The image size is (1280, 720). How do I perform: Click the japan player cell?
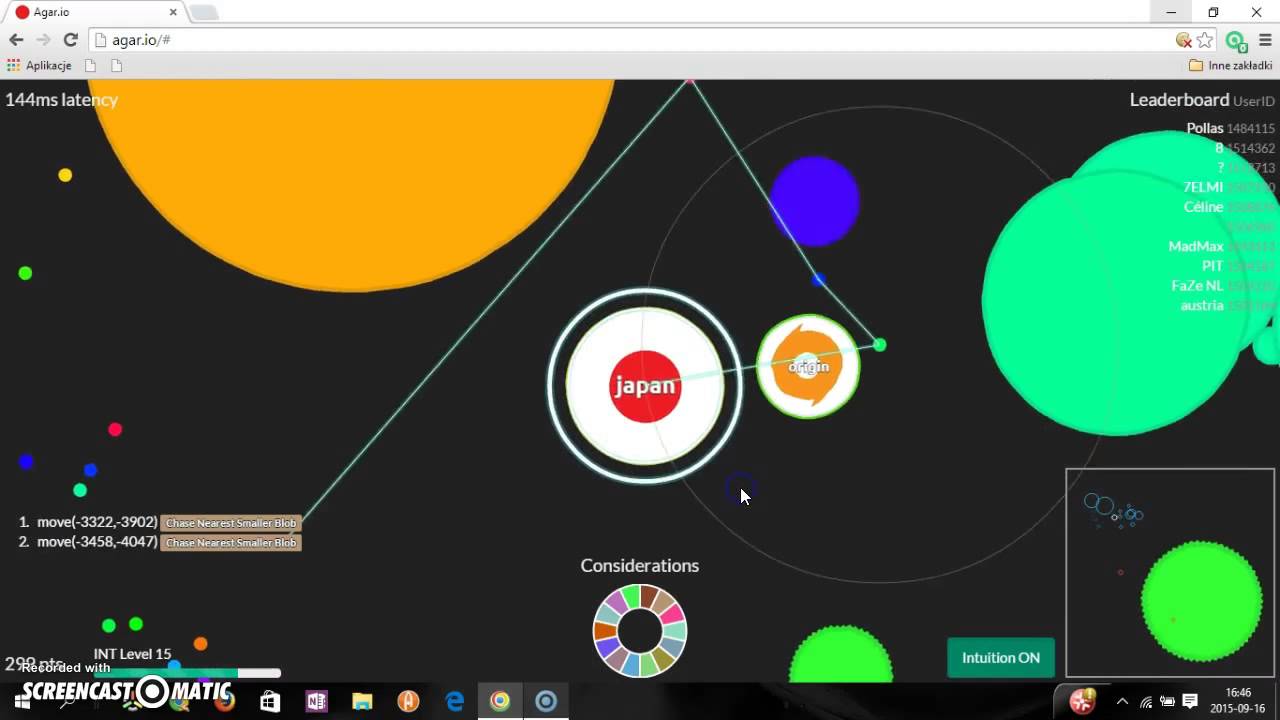tap(645, 386)
